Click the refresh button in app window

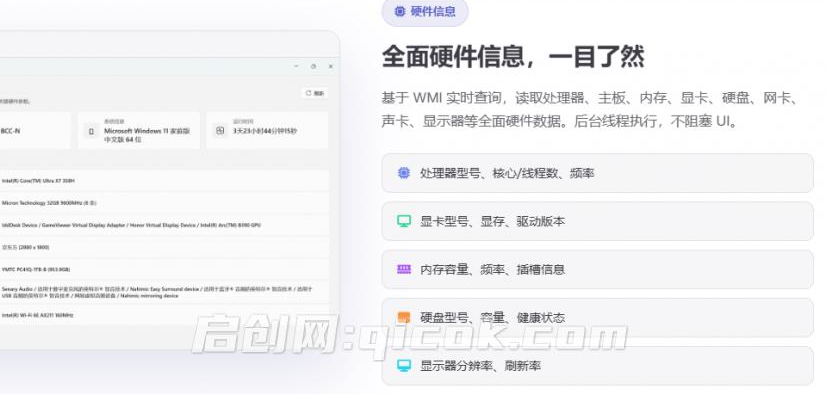pyautogui.click(x=315, y=93)
